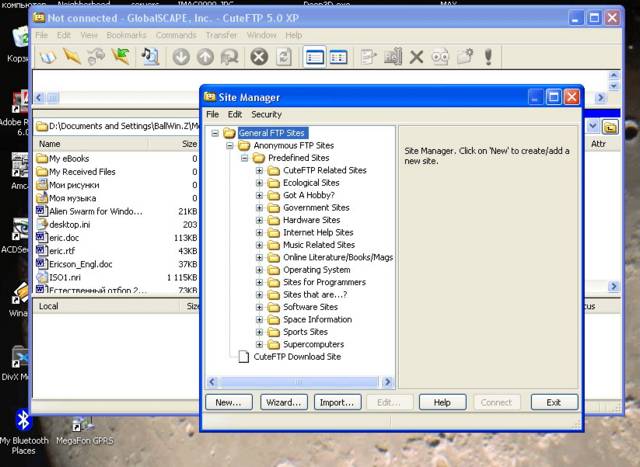This screenshot has width=640, height=467.
Task: Open the Bookmarks menu in CuteFTP window
Action: click(126, 35)
